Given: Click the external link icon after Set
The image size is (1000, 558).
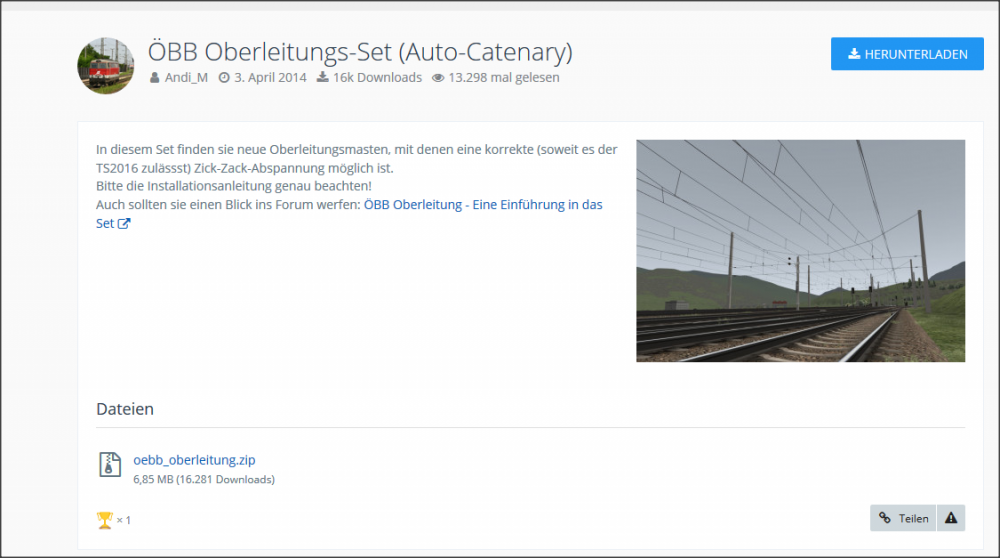Looking at the screenshot, I should point(124,224).
